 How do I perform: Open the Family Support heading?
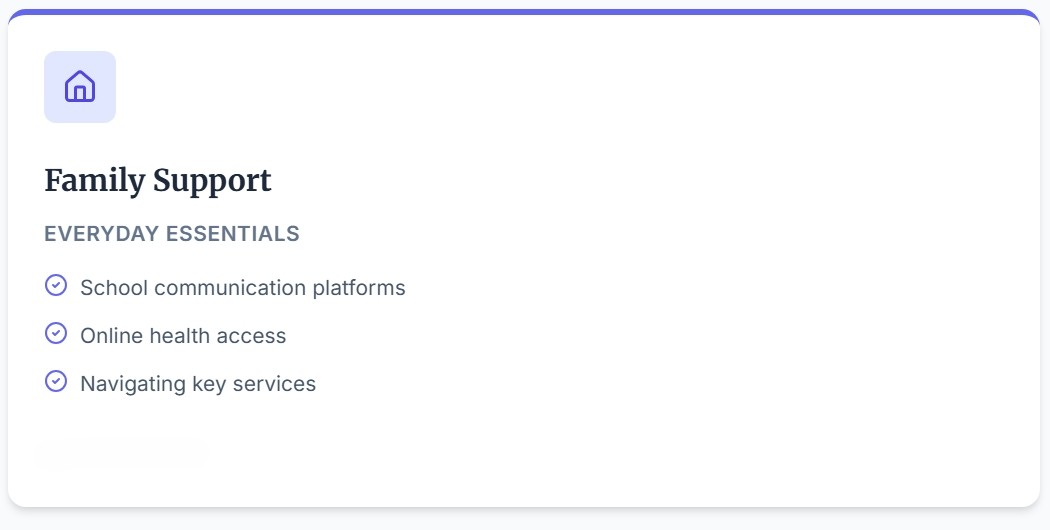coord(158,181)
